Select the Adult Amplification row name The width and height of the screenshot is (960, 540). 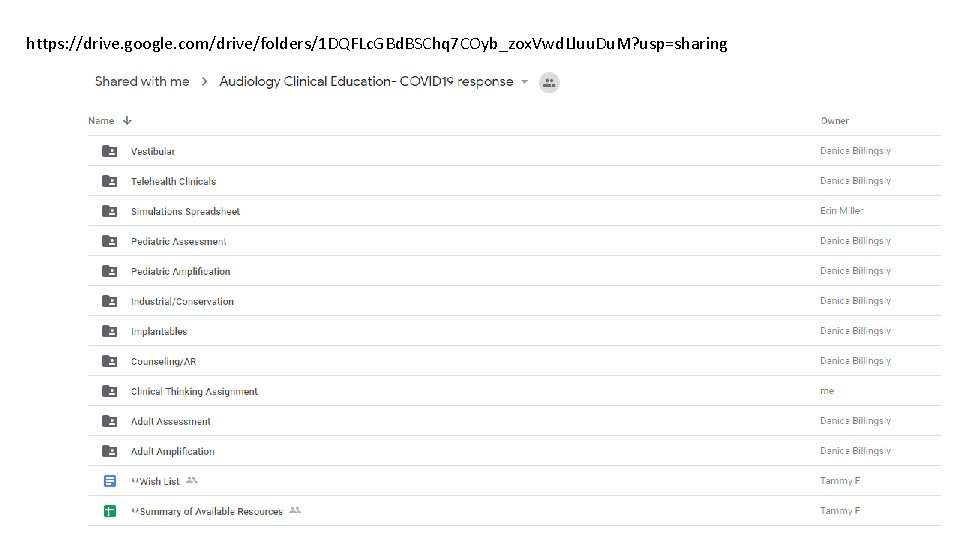[x=173, y=451]
